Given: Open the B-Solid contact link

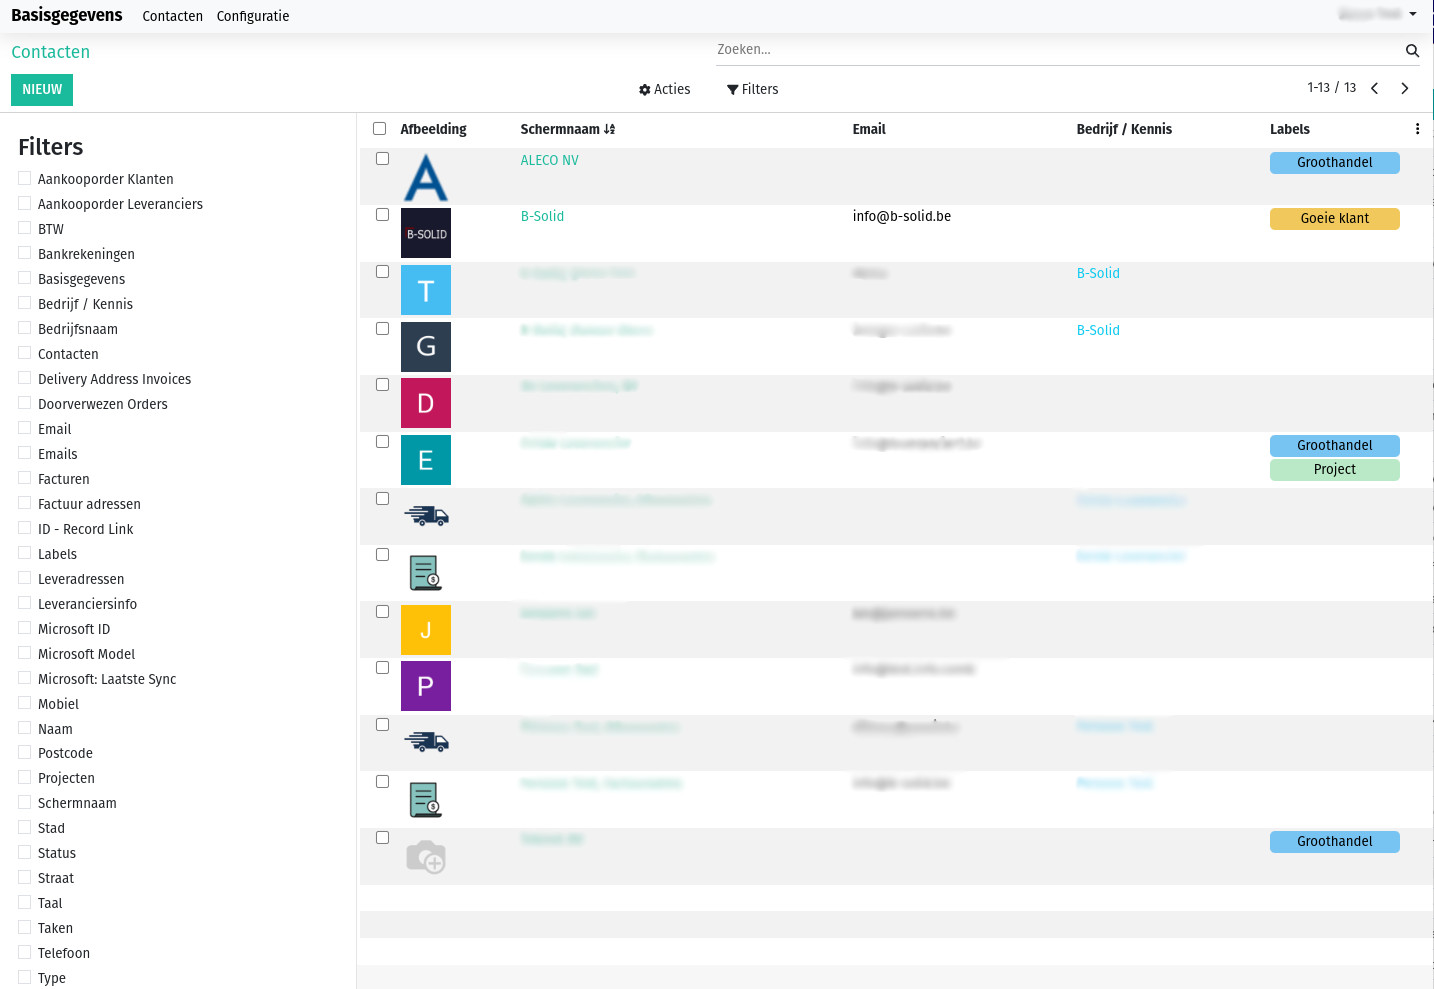Looking at the screenshot, I should (x=542, y=216).
